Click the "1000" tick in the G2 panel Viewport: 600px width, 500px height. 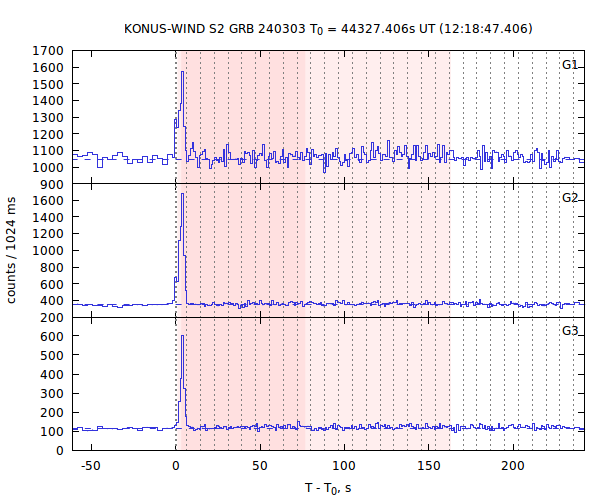tap(48, 251)
